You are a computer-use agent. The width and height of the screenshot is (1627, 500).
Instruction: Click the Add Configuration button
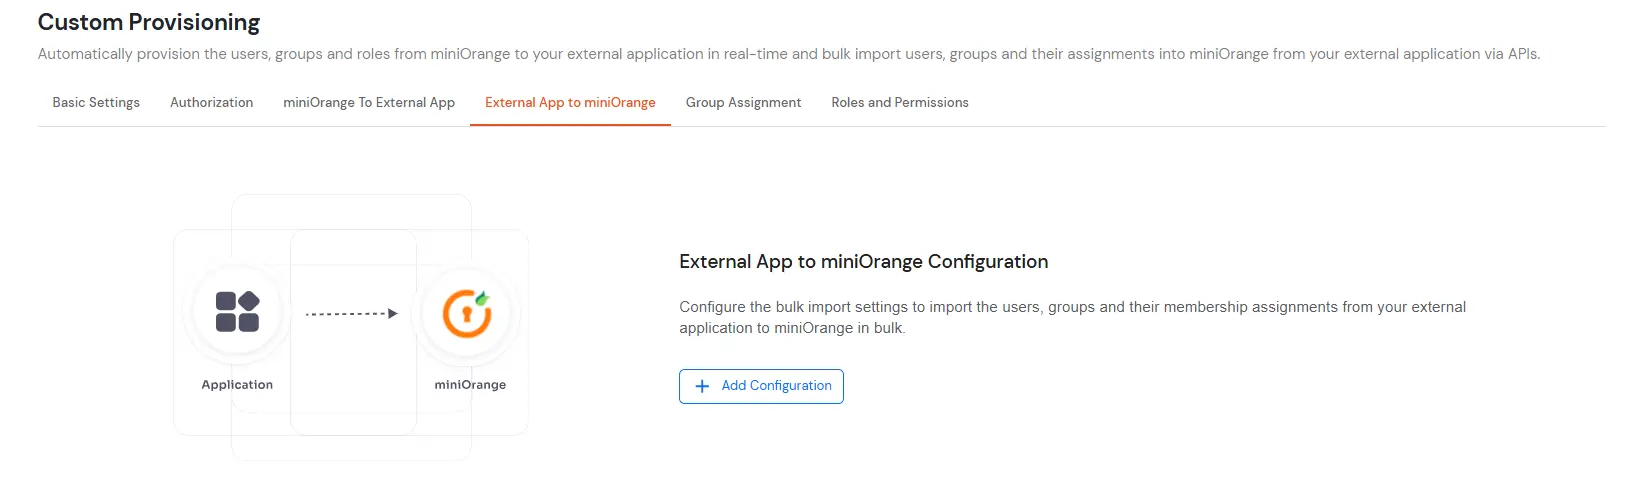[761, 386]
